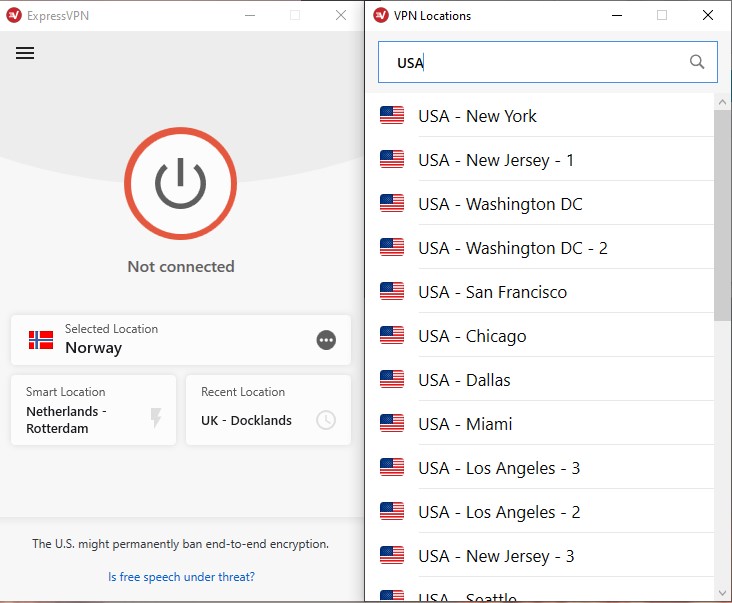The width and height of the screenshot is (732, 603).
Task: Minimize the VPN Locations window
Action: pyautogui.click(x=617, y=15)
